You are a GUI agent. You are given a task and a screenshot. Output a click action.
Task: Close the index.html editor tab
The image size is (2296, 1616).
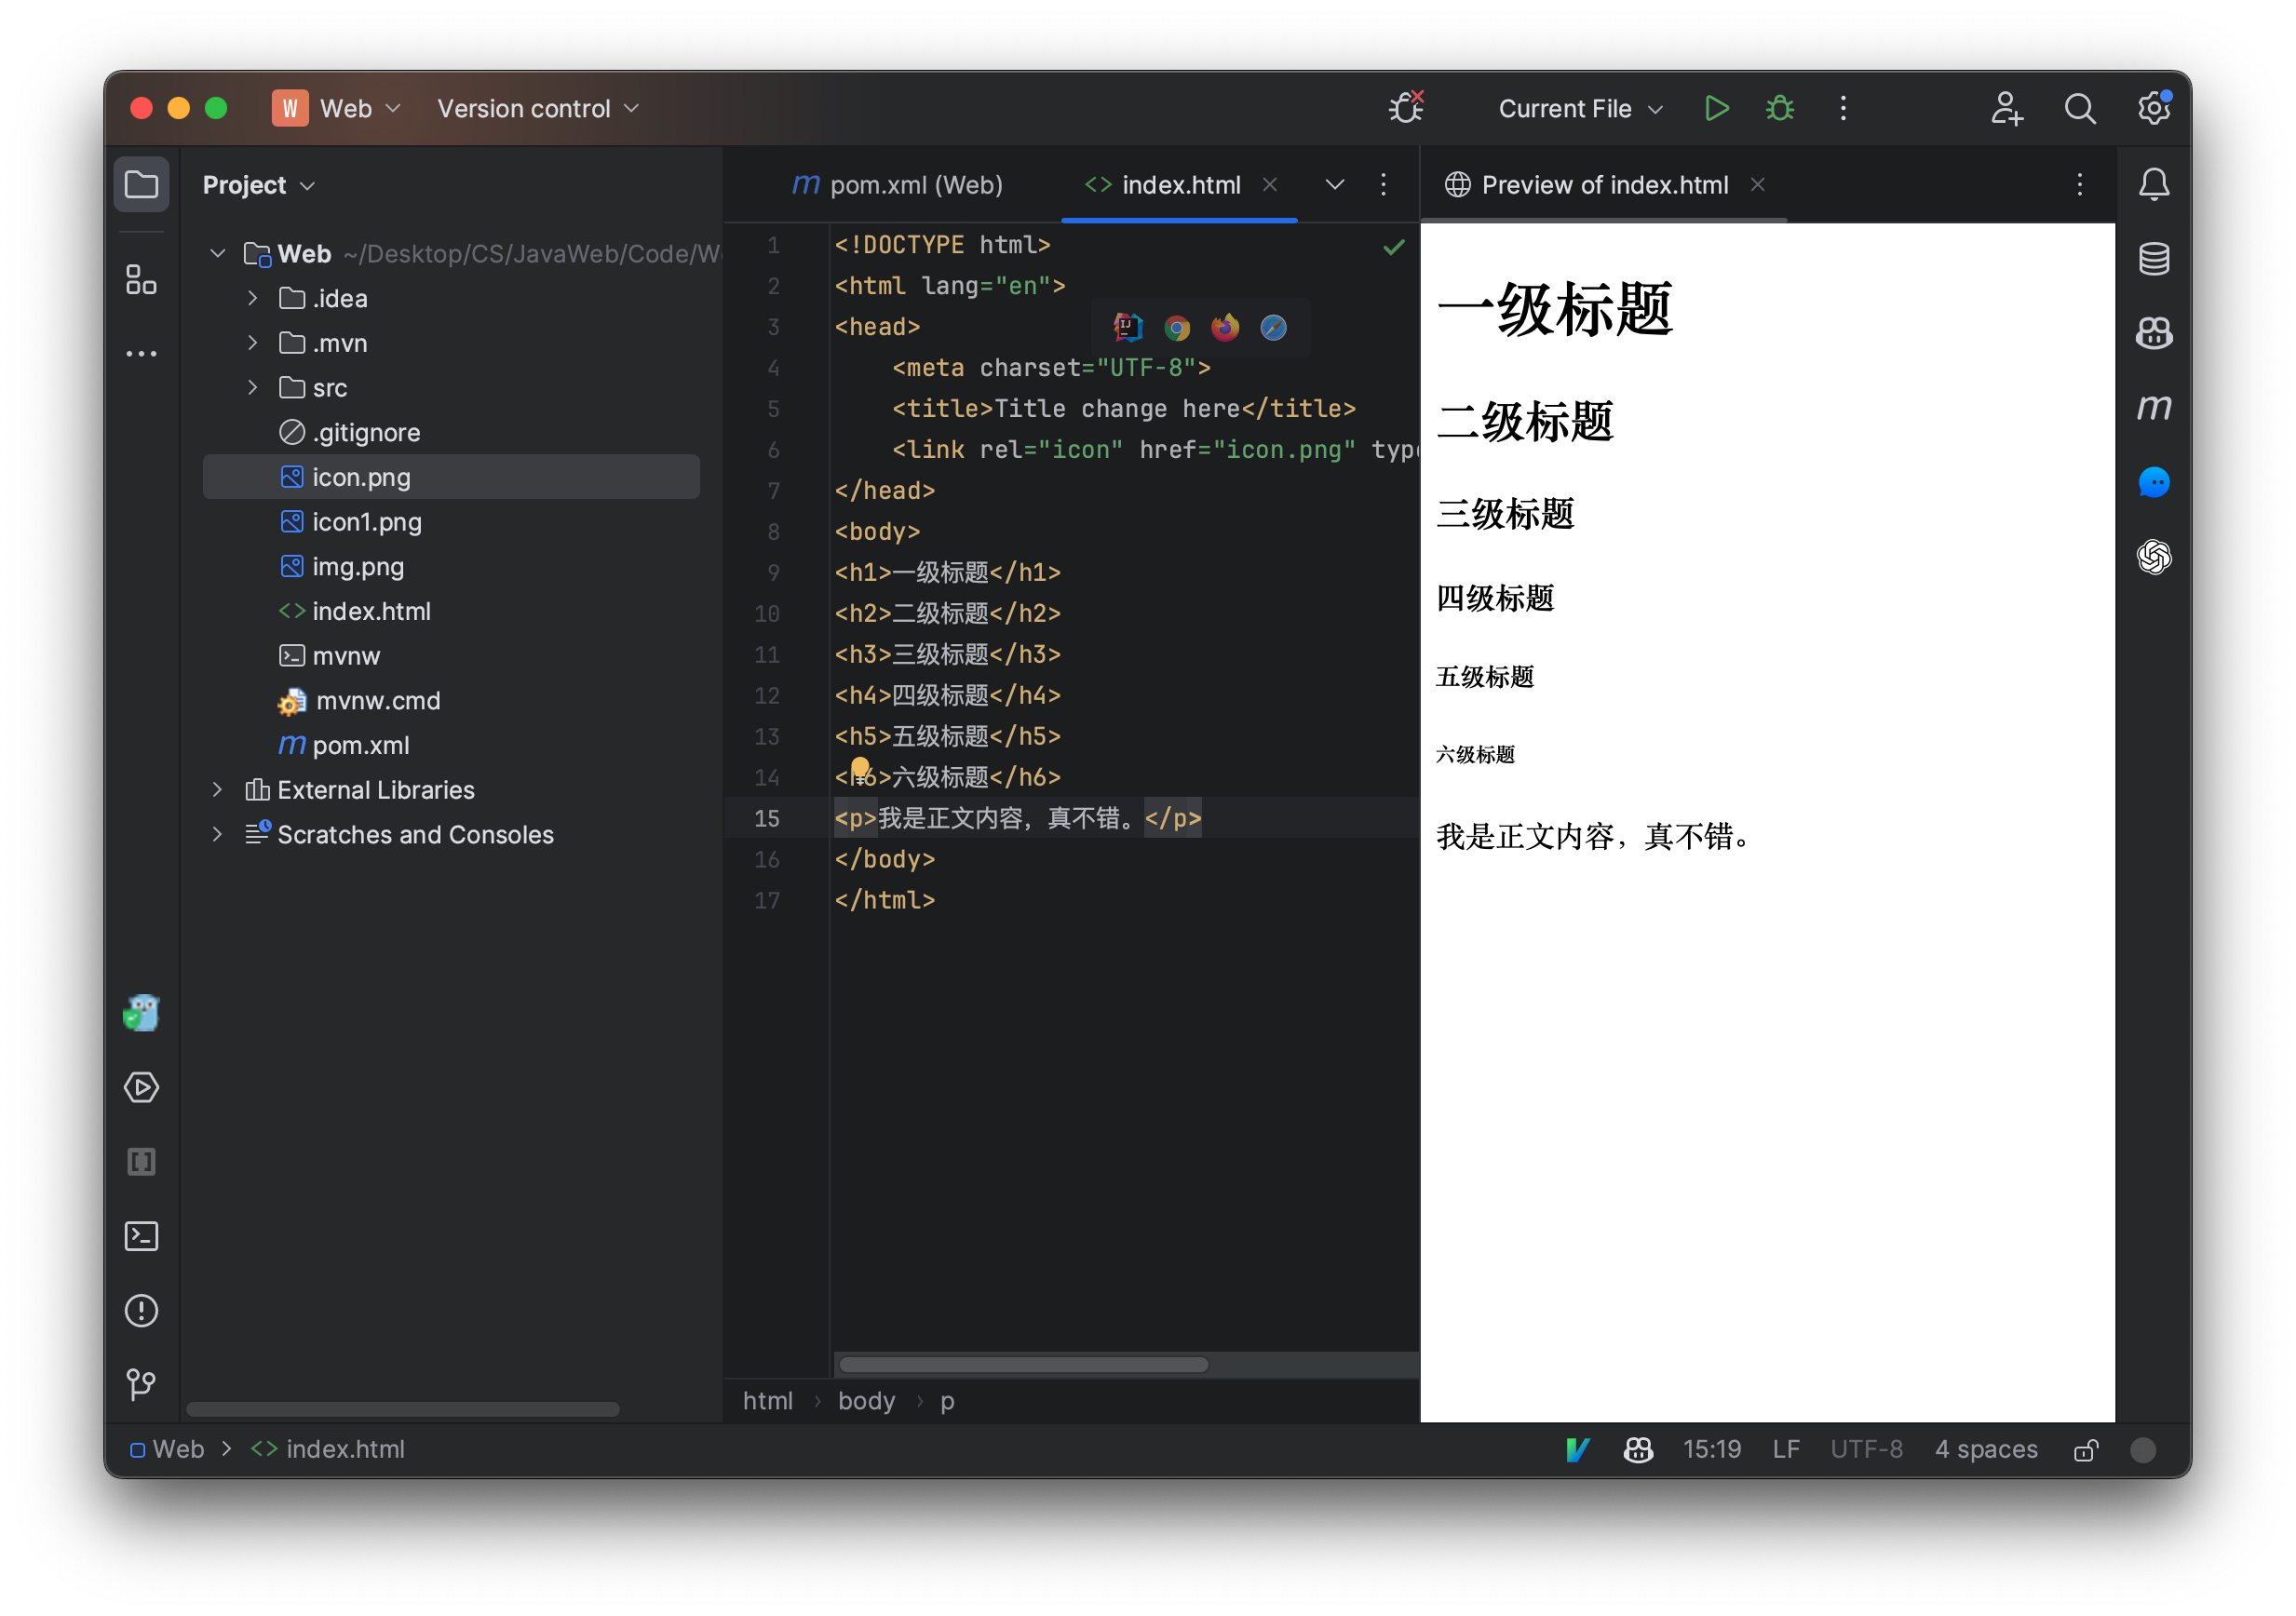[x=1270, y=184]
